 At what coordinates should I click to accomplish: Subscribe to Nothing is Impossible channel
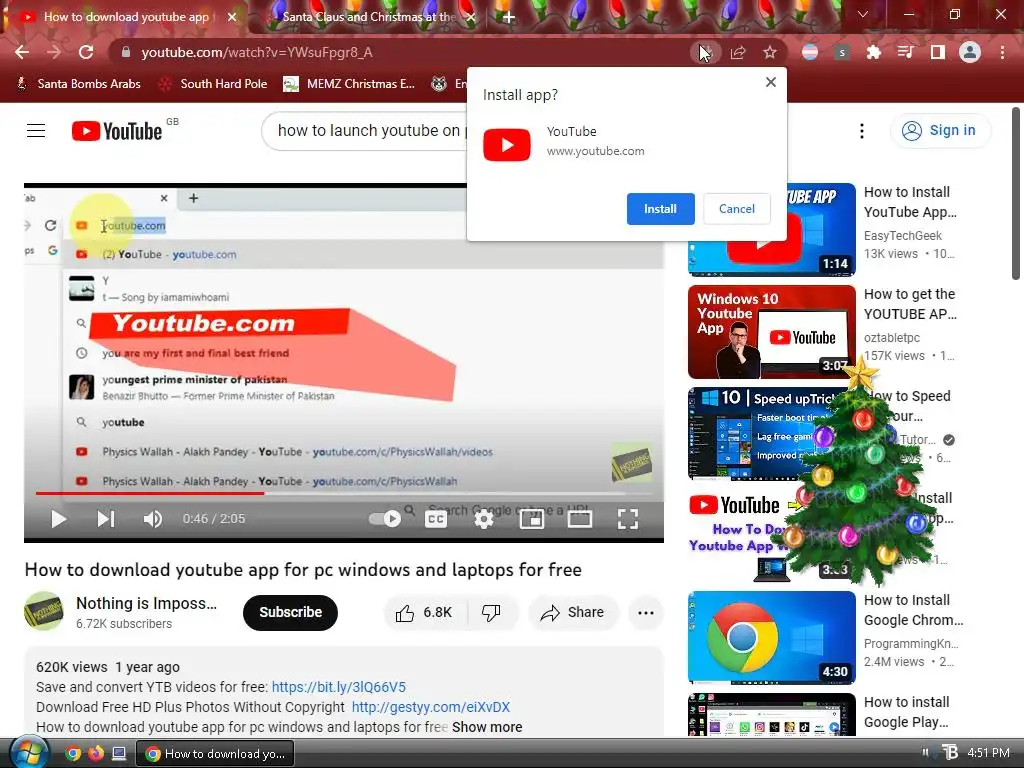click(290, 613)
